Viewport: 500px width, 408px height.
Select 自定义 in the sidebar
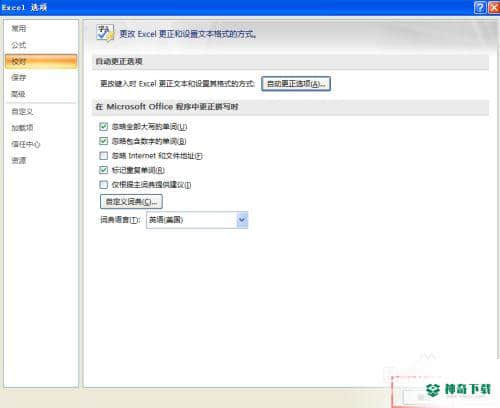(x=22, y=111)
